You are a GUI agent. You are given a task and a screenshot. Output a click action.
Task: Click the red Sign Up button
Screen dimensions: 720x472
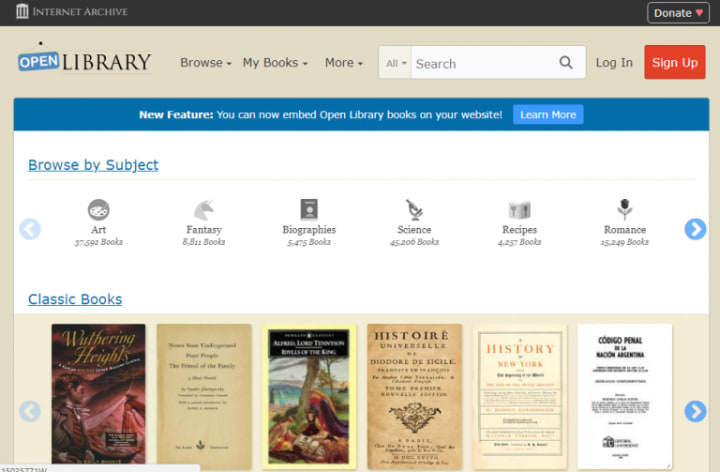click(x=675, y=62)
